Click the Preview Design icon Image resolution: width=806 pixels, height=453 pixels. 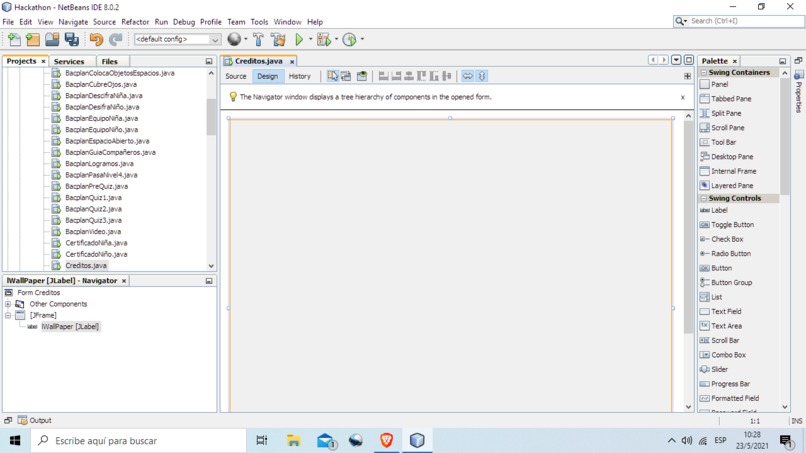pos(362,76)
